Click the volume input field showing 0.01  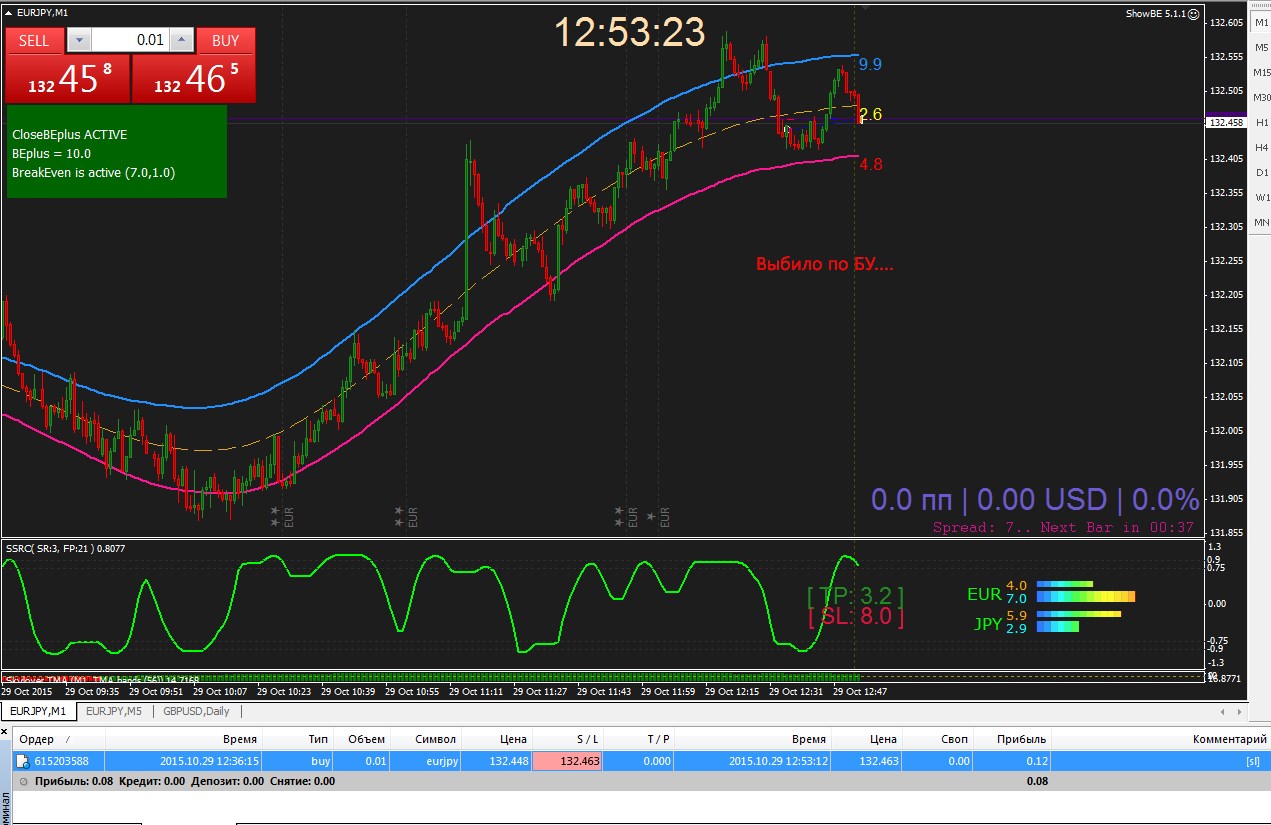click(130, 40)
